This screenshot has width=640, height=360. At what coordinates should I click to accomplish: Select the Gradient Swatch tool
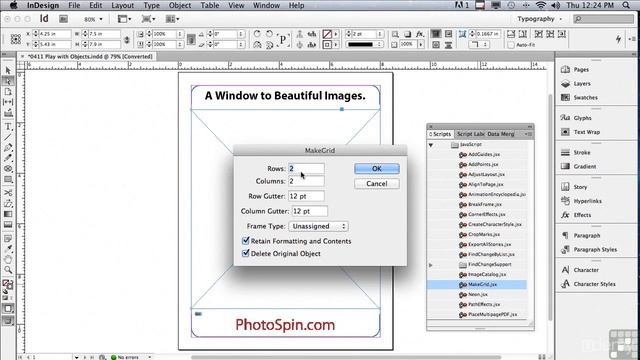[8, 214]
